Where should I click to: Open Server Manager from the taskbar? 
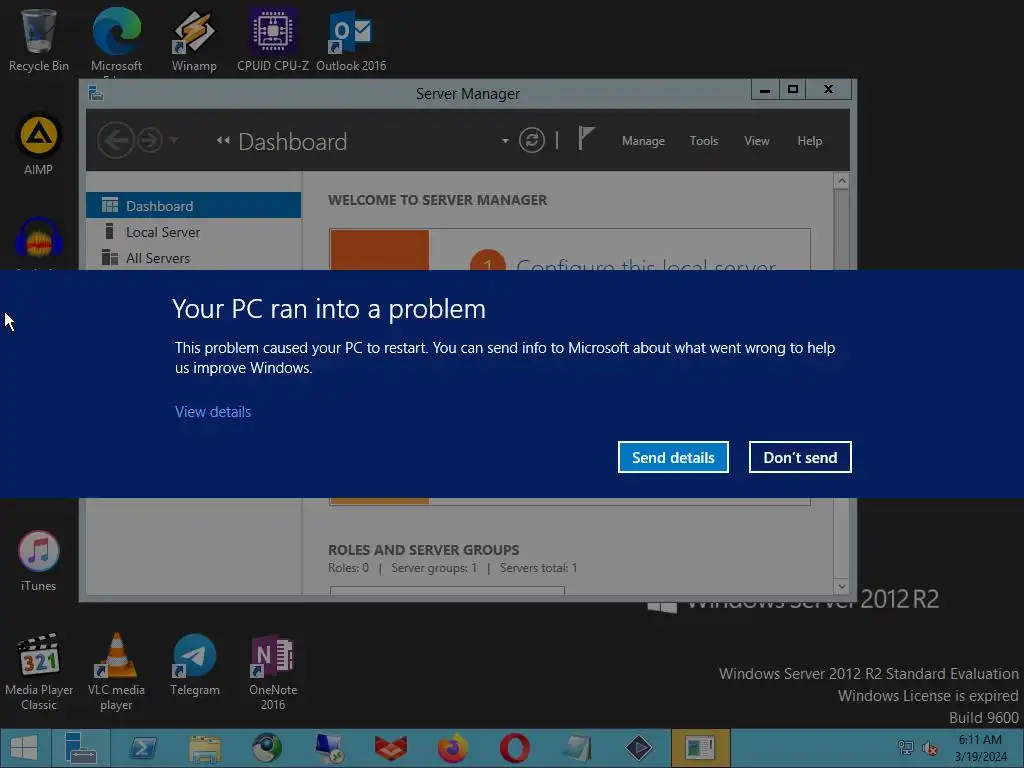click(80, 748)
